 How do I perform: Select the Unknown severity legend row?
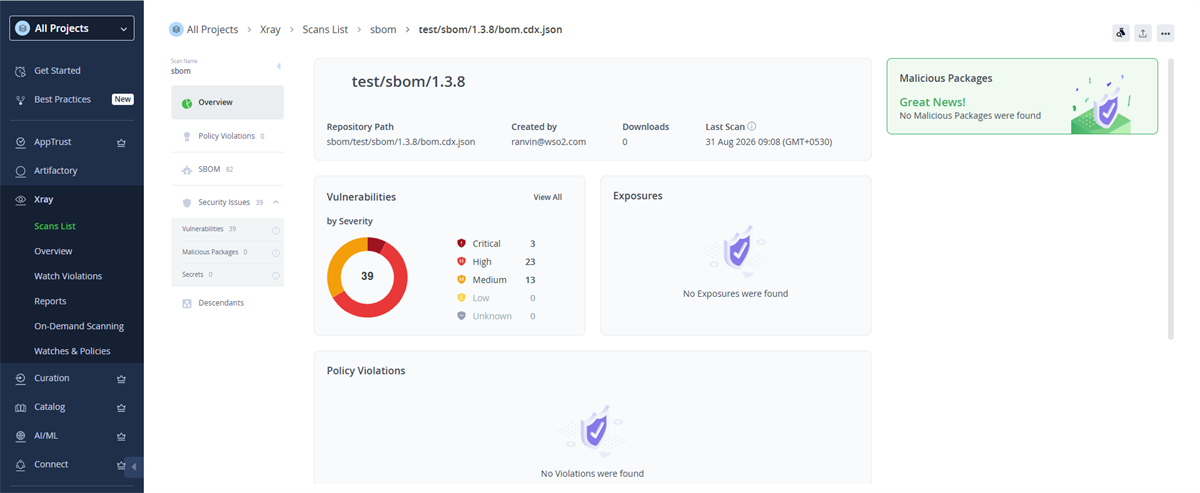(x=496, y=316)
